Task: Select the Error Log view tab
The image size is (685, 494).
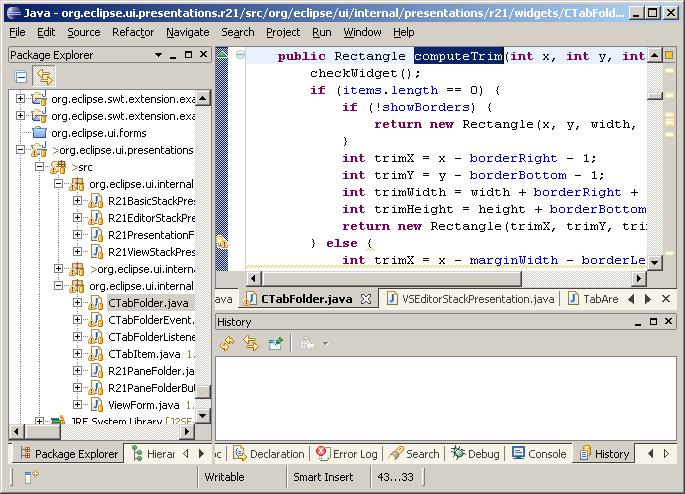Action: (x=347, y=454)
